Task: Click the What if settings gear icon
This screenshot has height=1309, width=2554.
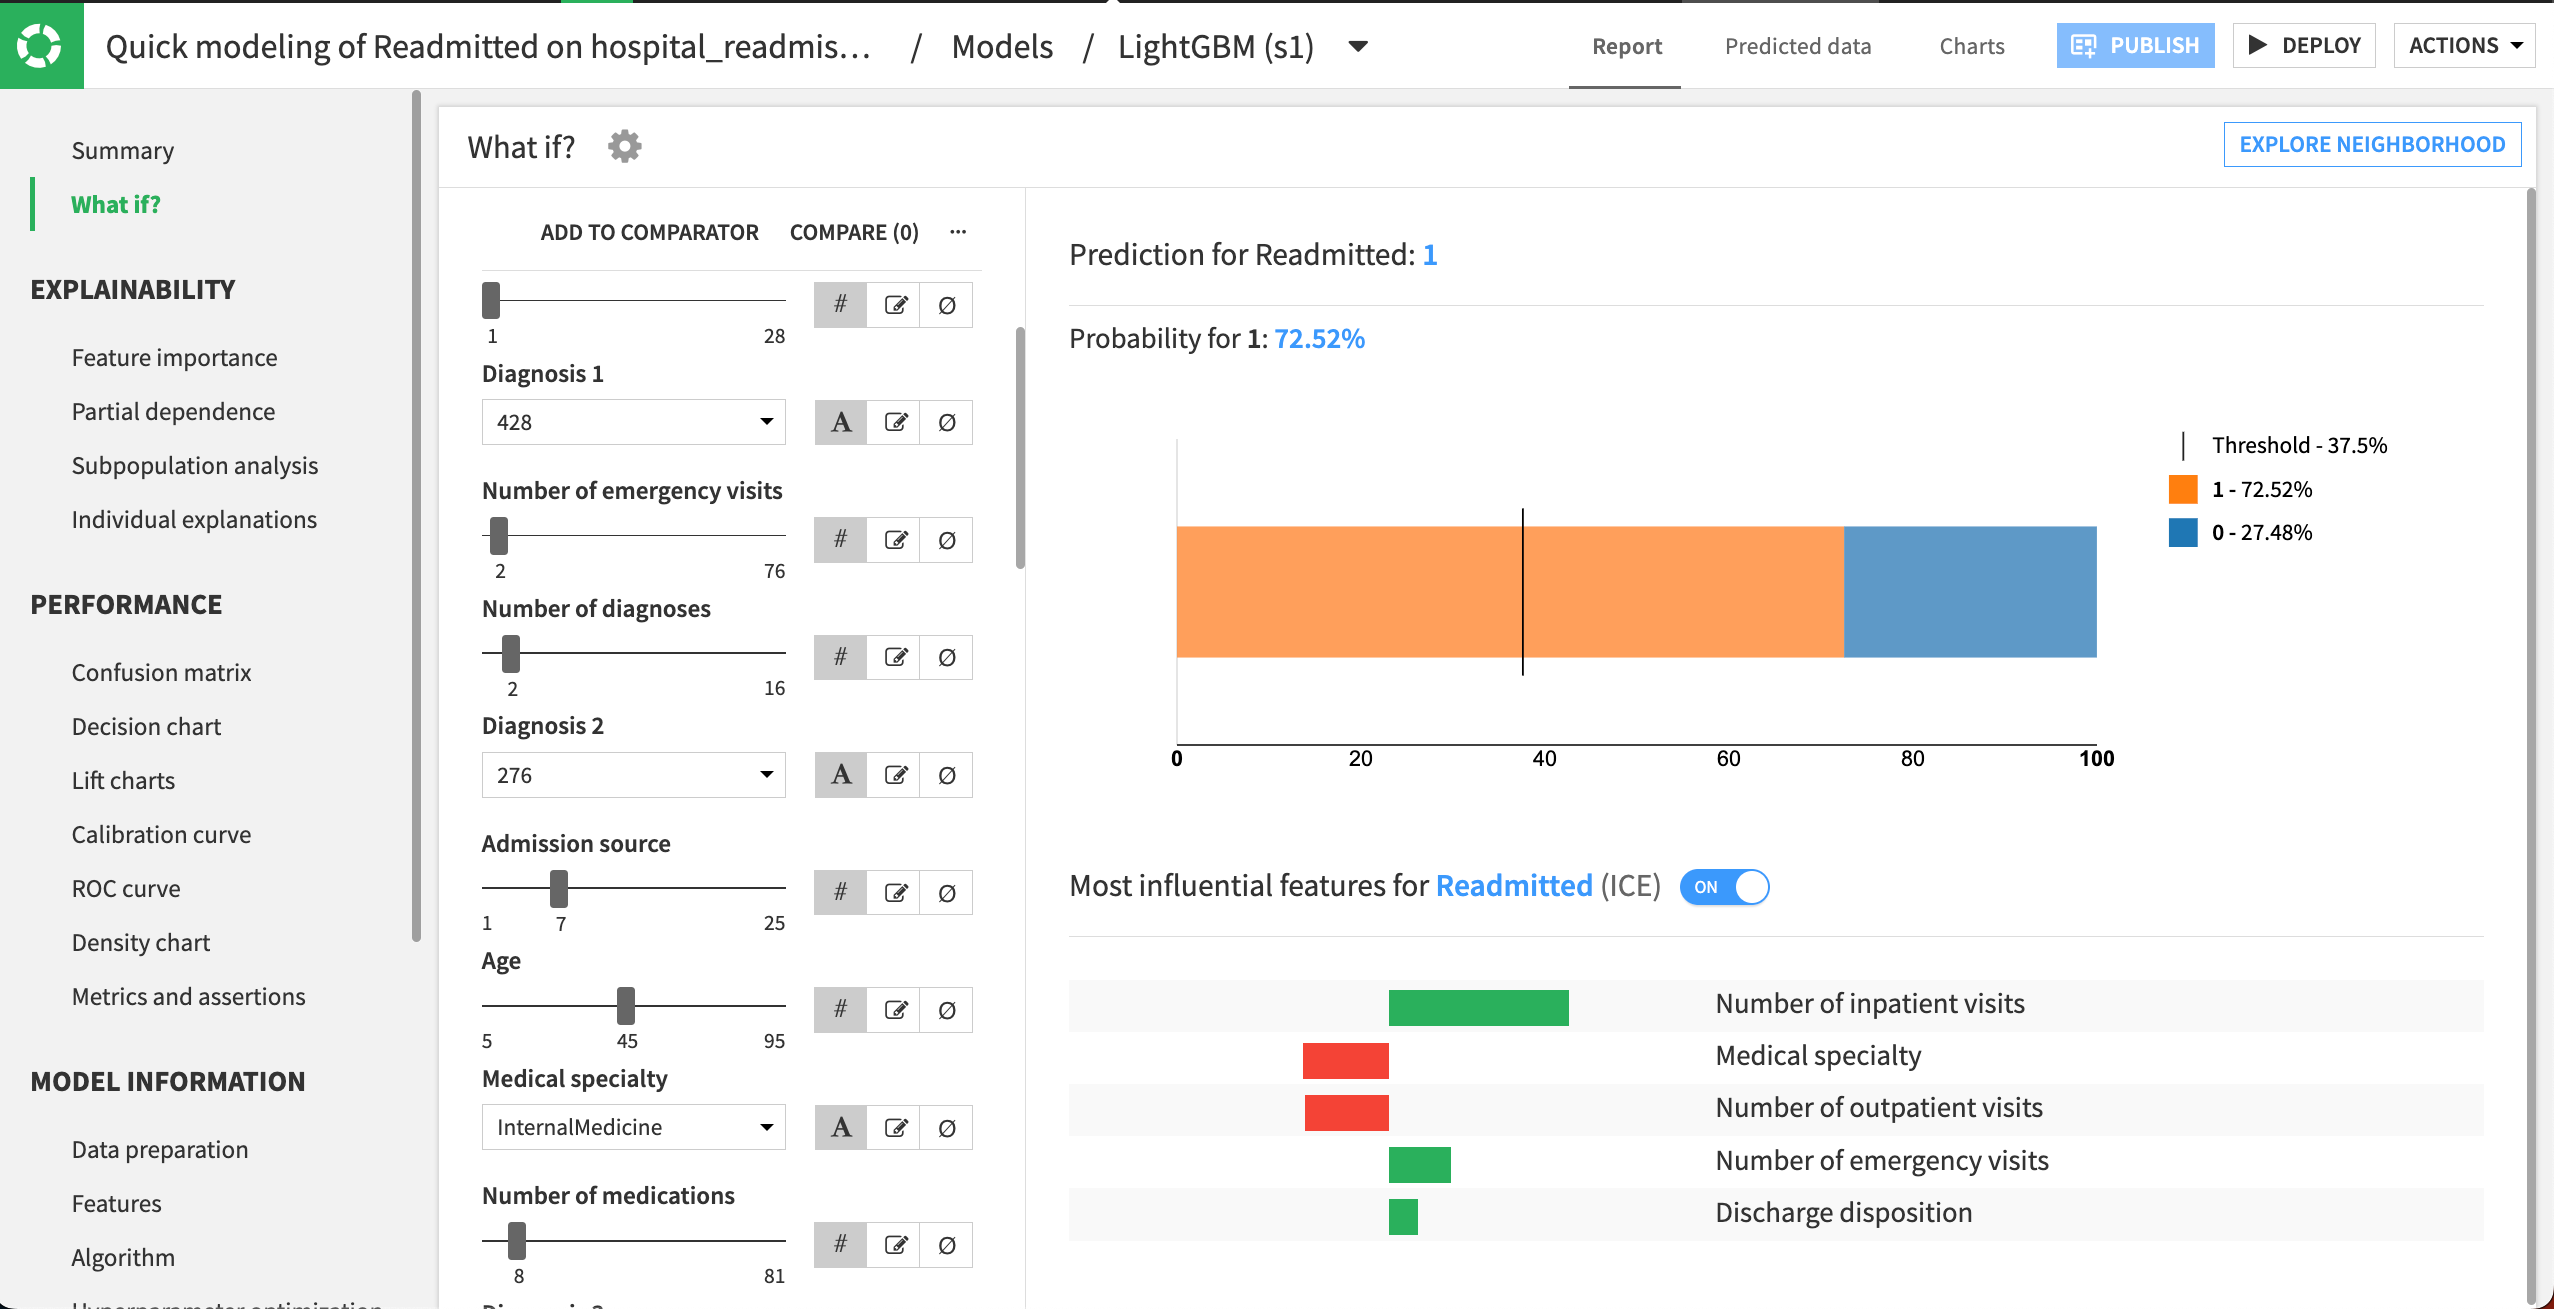Action: coord(624,147)
